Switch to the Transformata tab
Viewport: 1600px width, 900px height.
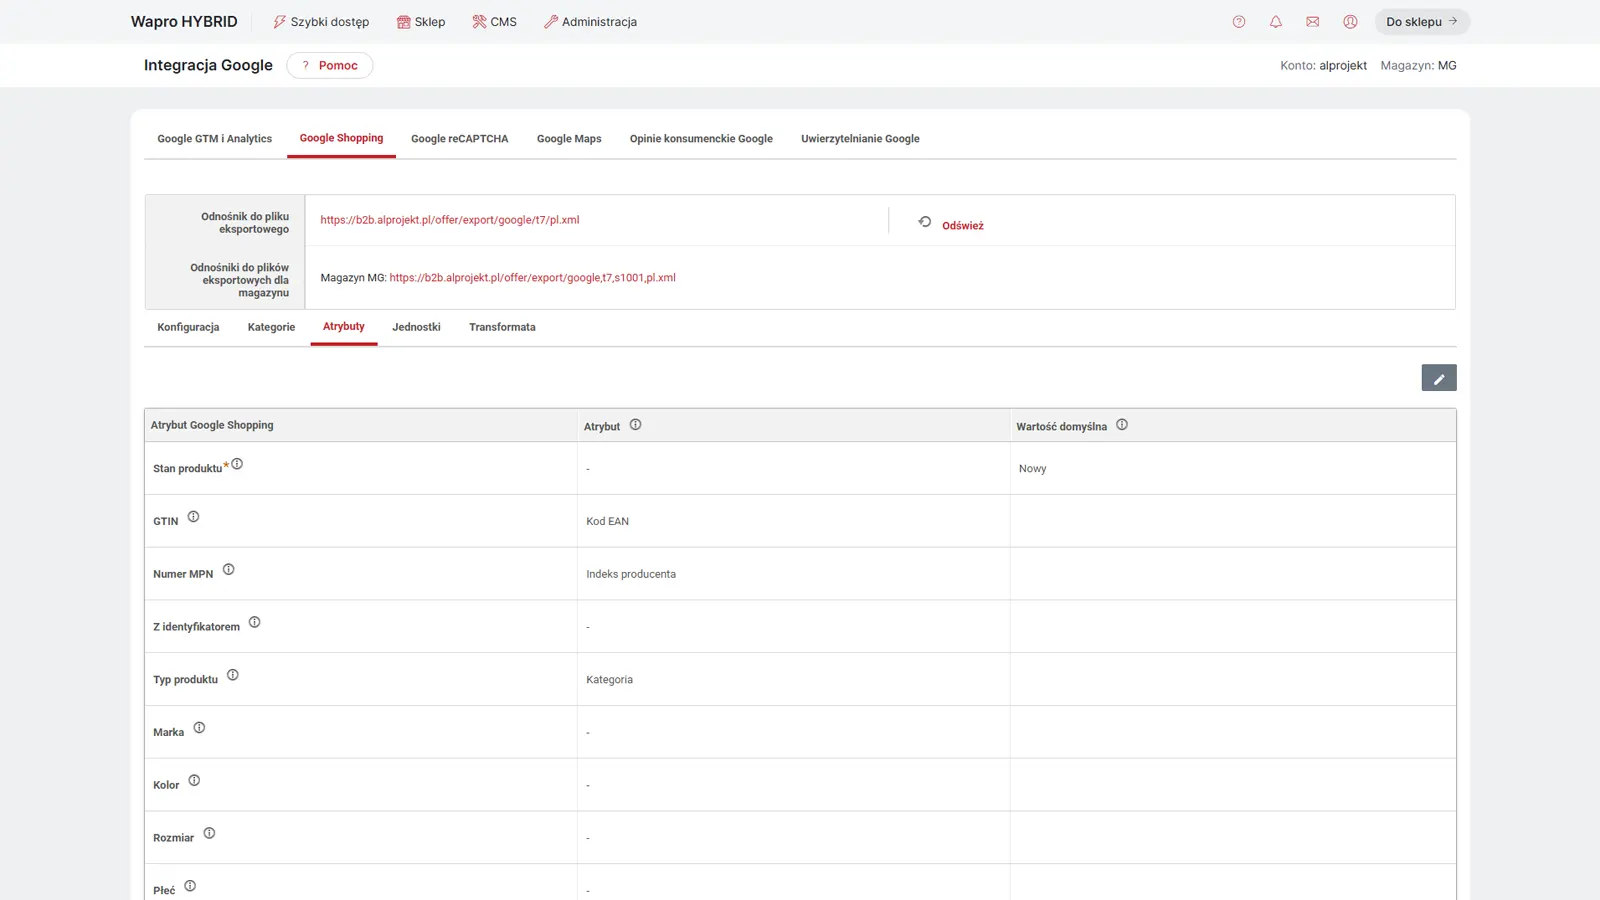[503, 327]
